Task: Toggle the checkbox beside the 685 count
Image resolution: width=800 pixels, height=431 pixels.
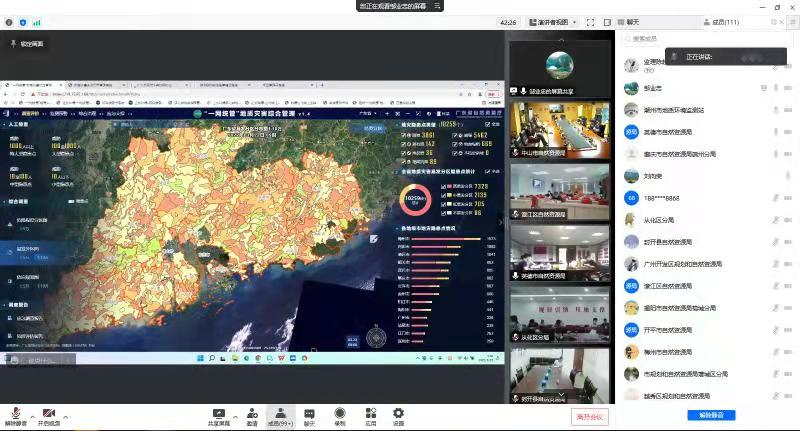Action: (454, 144)
